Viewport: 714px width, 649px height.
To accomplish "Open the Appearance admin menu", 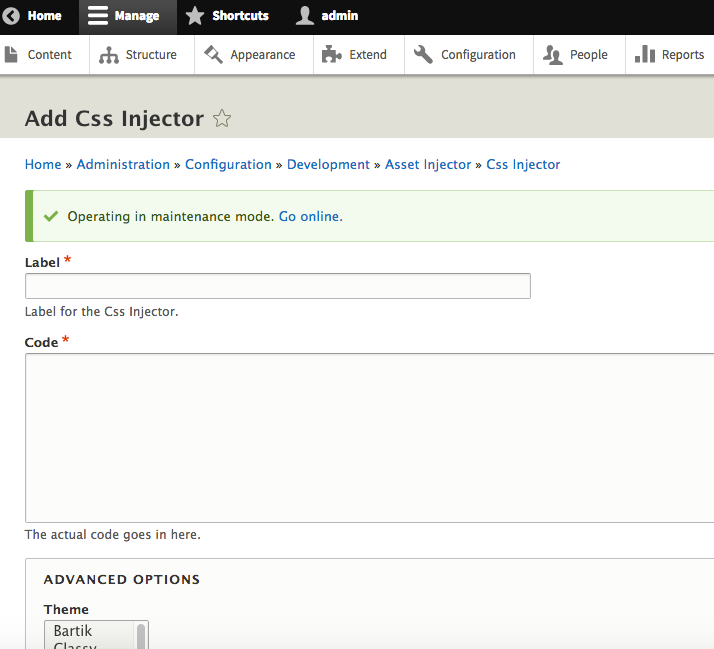I will [x=254, y=55].
